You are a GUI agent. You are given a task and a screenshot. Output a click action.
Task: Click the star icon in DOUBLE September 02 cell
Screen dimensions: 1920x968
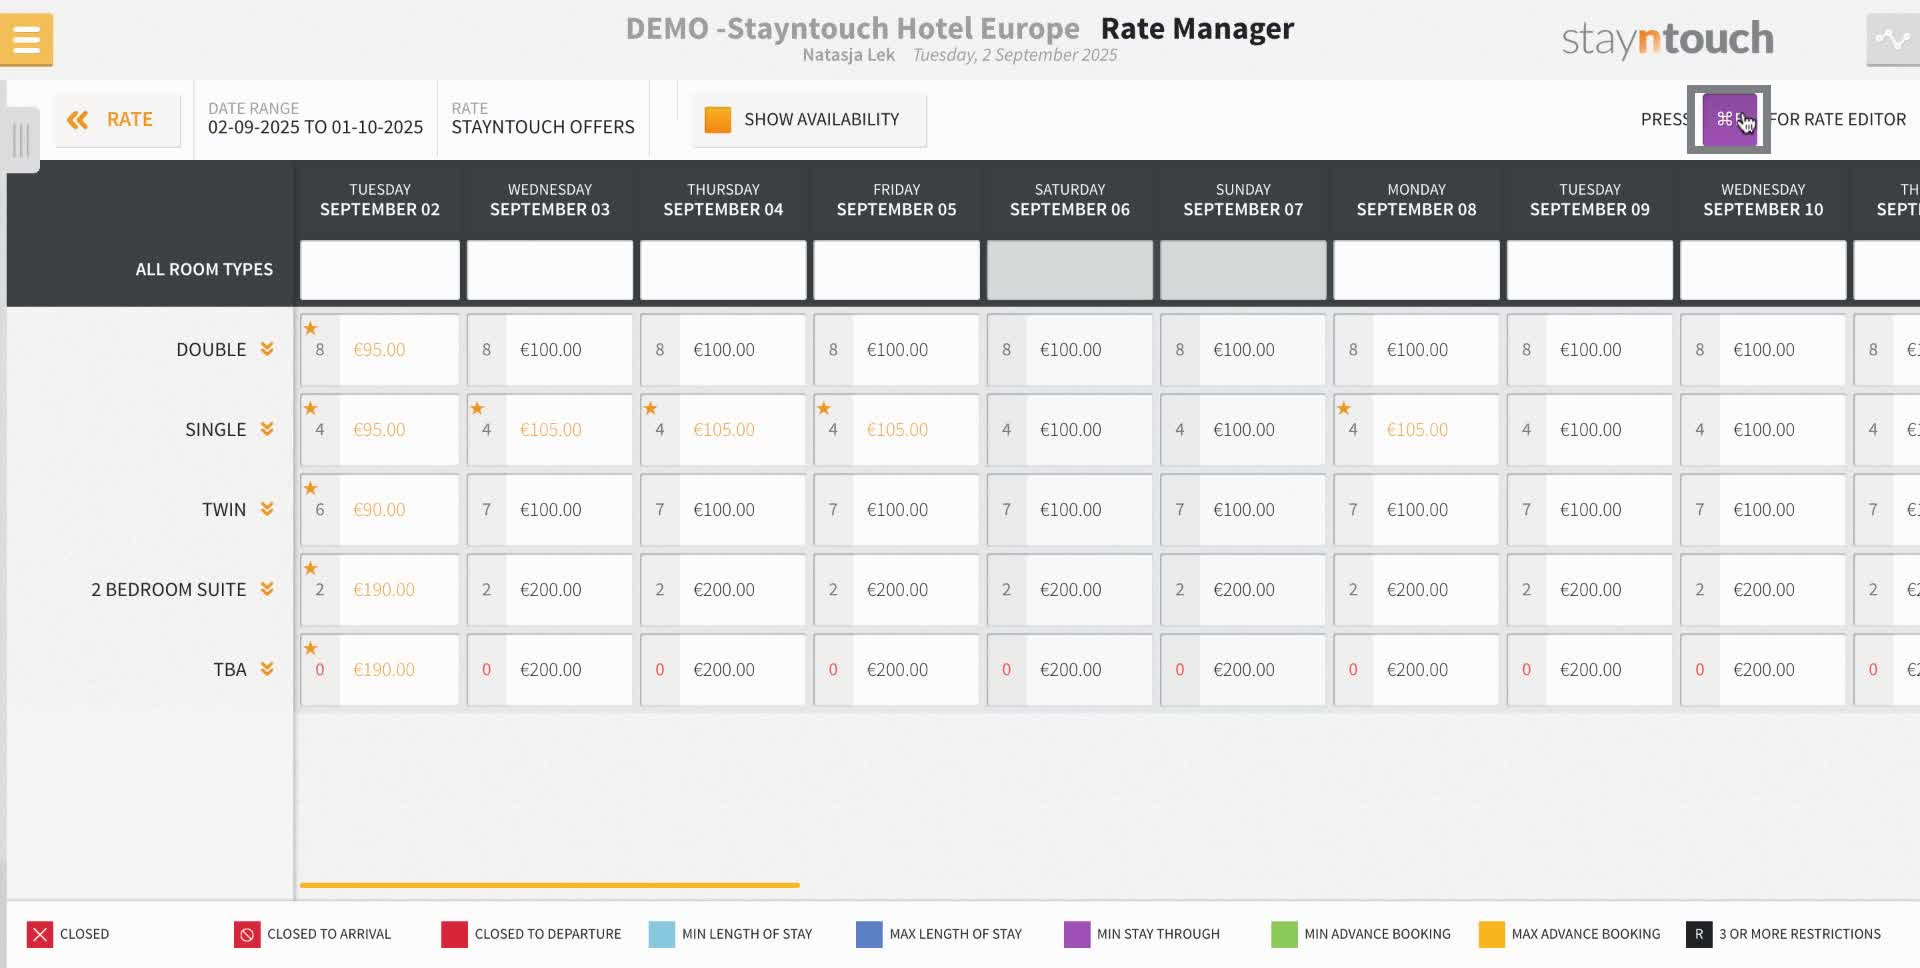pyautogui.click(x=311, y=328)
